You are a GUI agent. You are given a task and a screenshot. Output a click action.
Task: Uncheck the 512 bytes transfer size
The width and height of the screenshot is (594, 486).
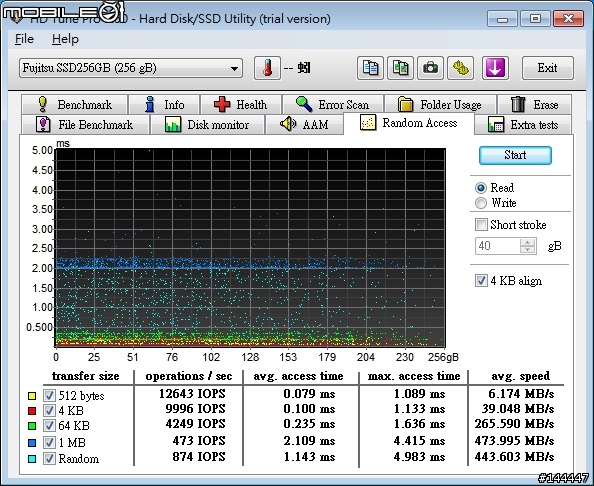49,395
